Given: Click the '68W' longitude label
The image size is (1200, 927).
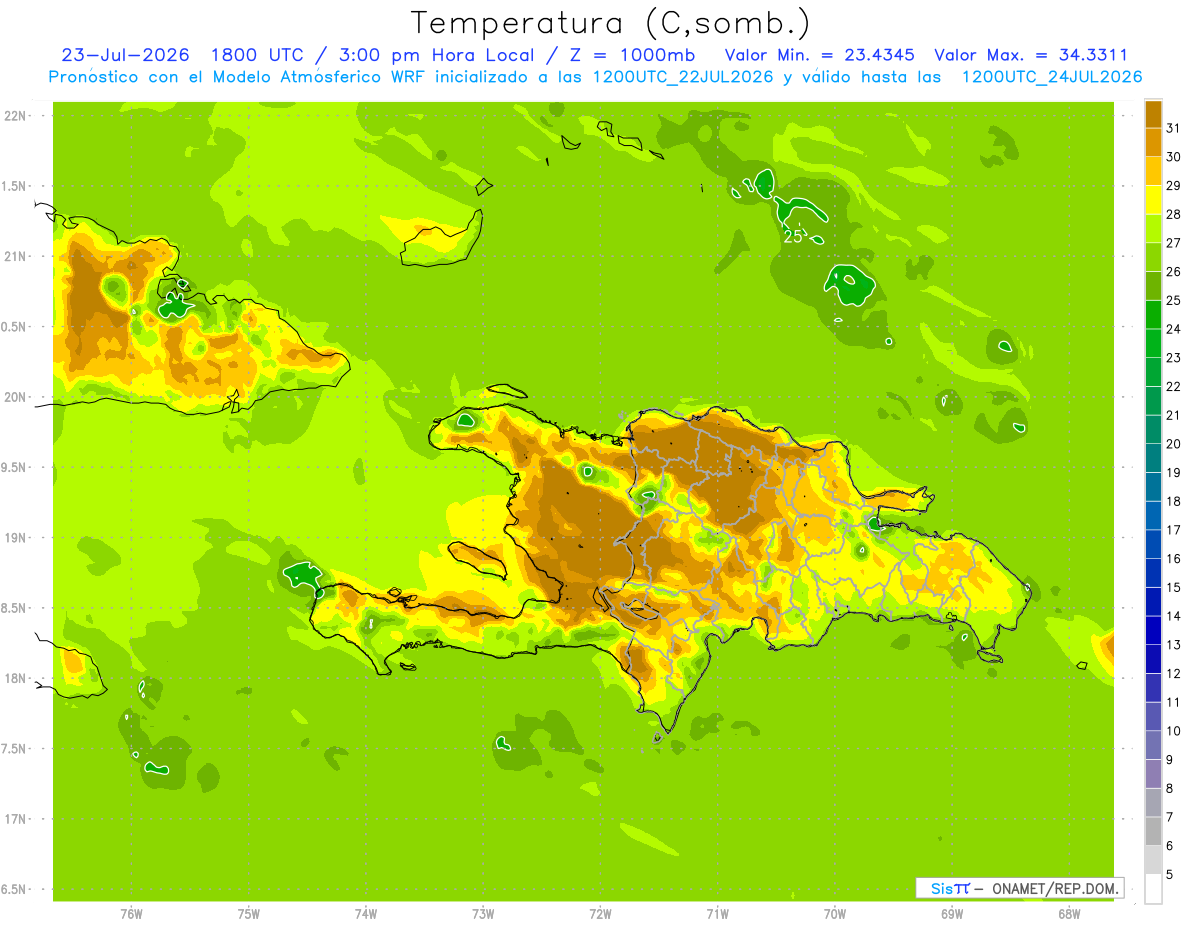Looking at the screenshot, I should 1068,914.
